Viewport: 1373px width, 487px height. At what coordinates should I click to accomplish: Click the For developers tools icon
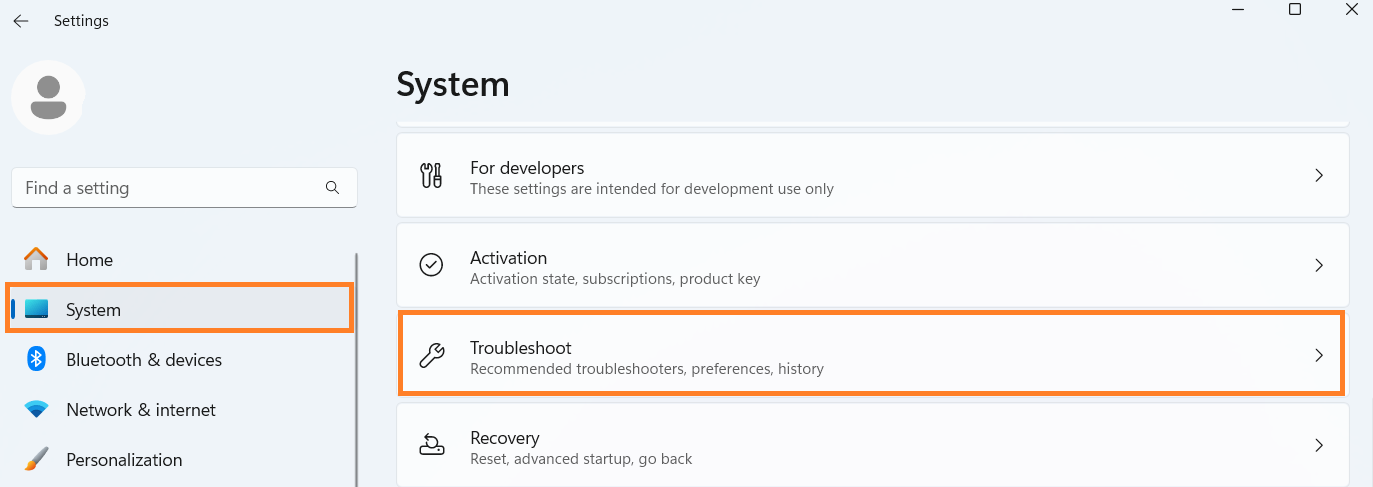pos(431,176)
